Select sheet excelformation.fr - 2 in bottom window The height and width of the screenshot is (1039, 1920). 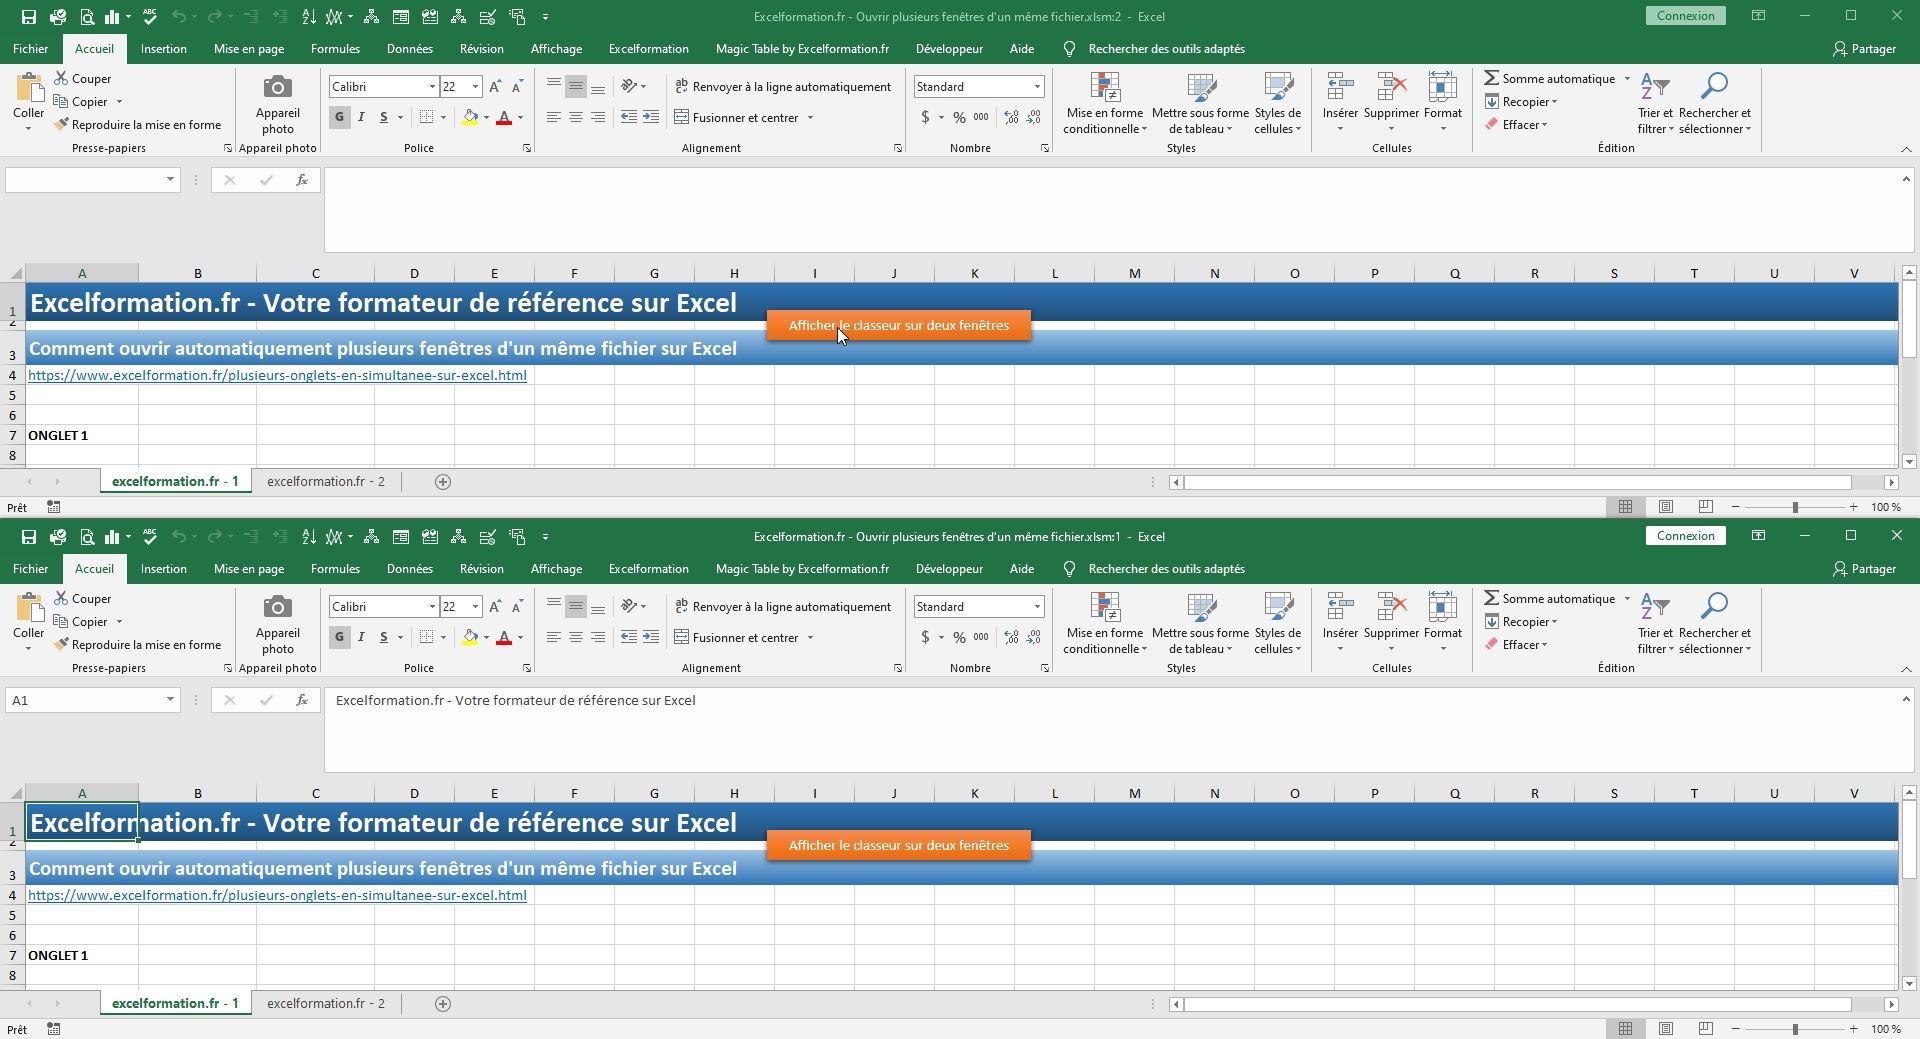click(x=326, y=1003)
